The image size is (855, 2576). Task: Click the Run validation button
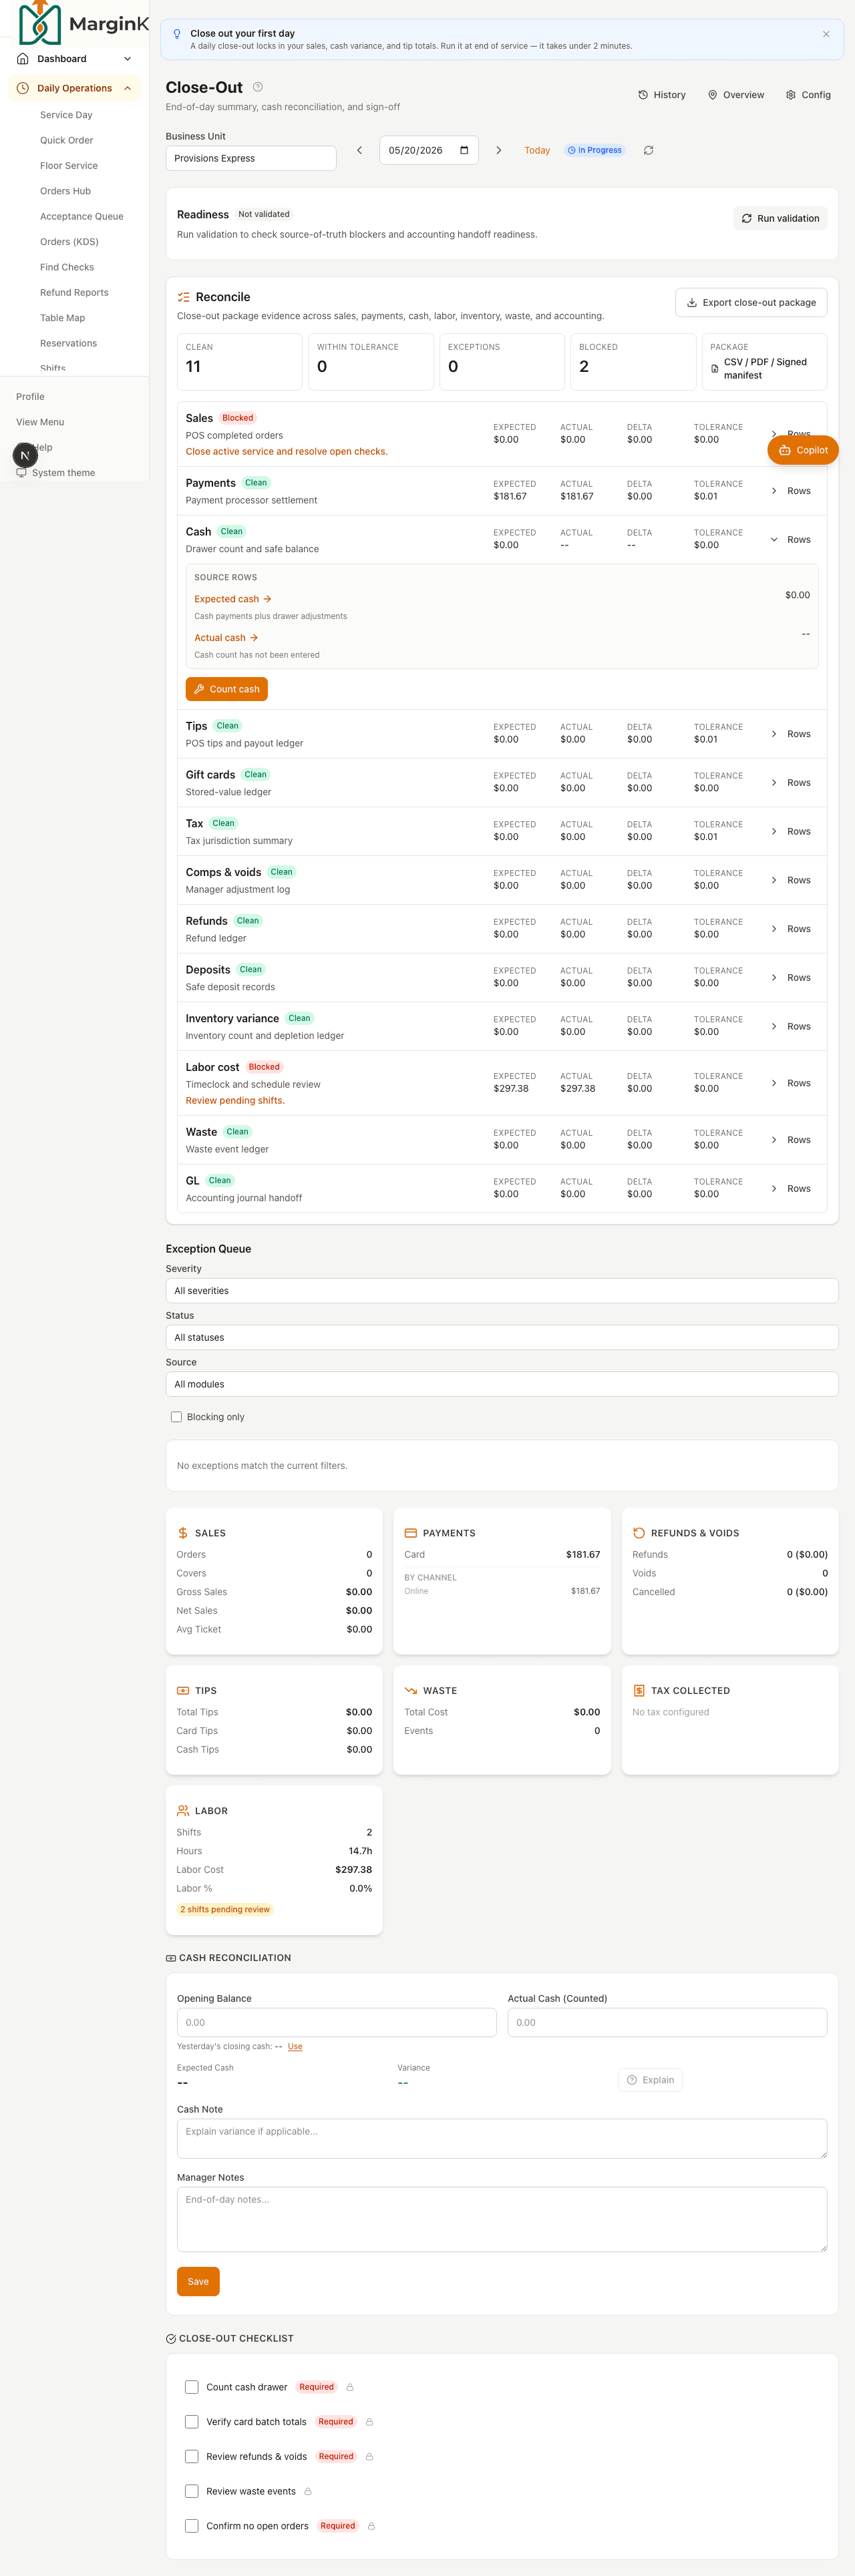[x=780, y=218]
